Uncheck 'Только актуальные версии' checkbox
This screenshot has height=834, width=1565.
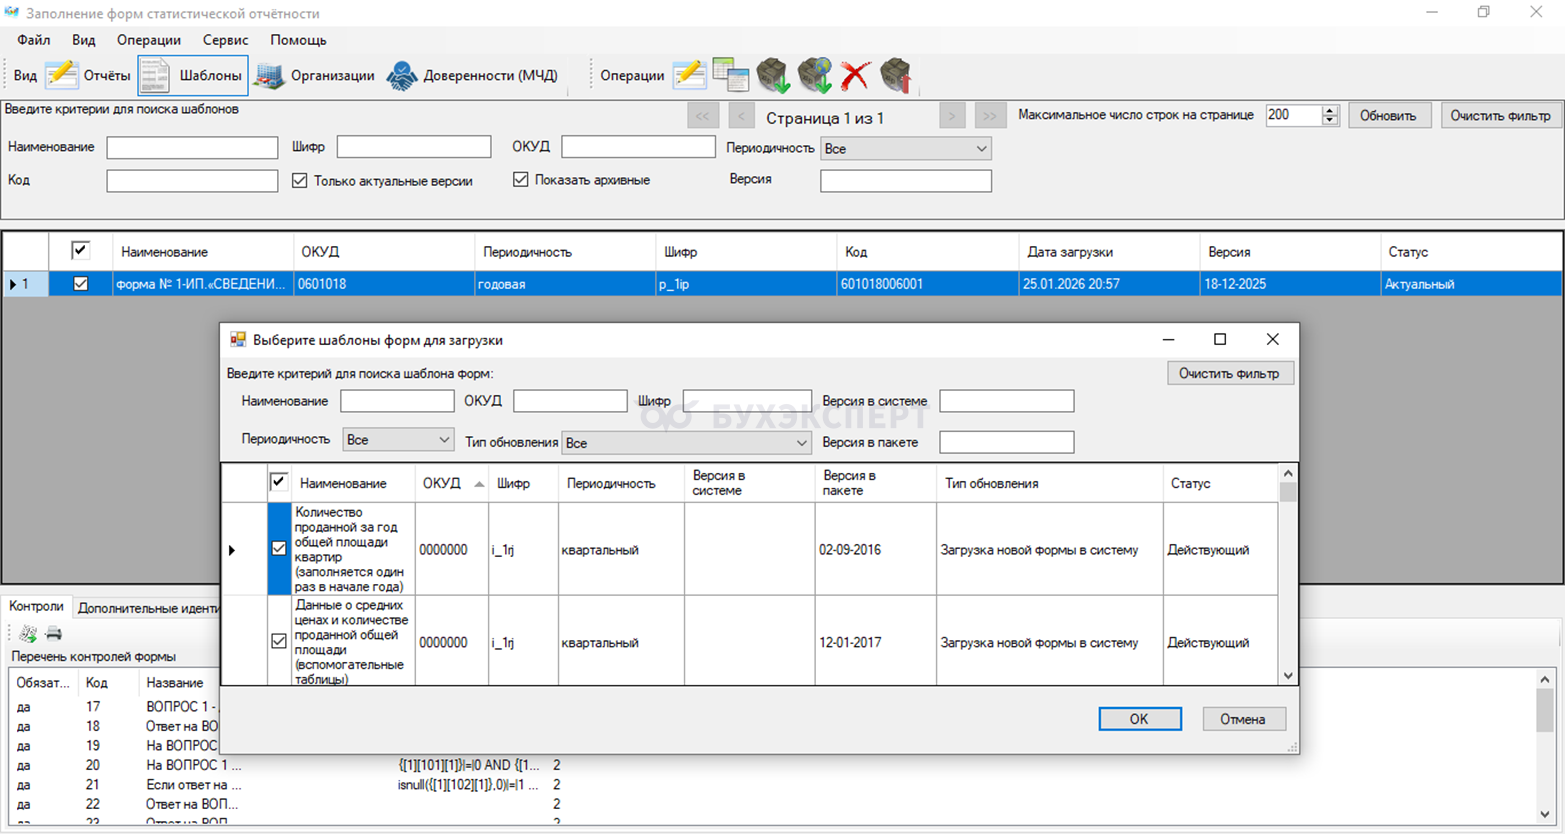point(299,181)
